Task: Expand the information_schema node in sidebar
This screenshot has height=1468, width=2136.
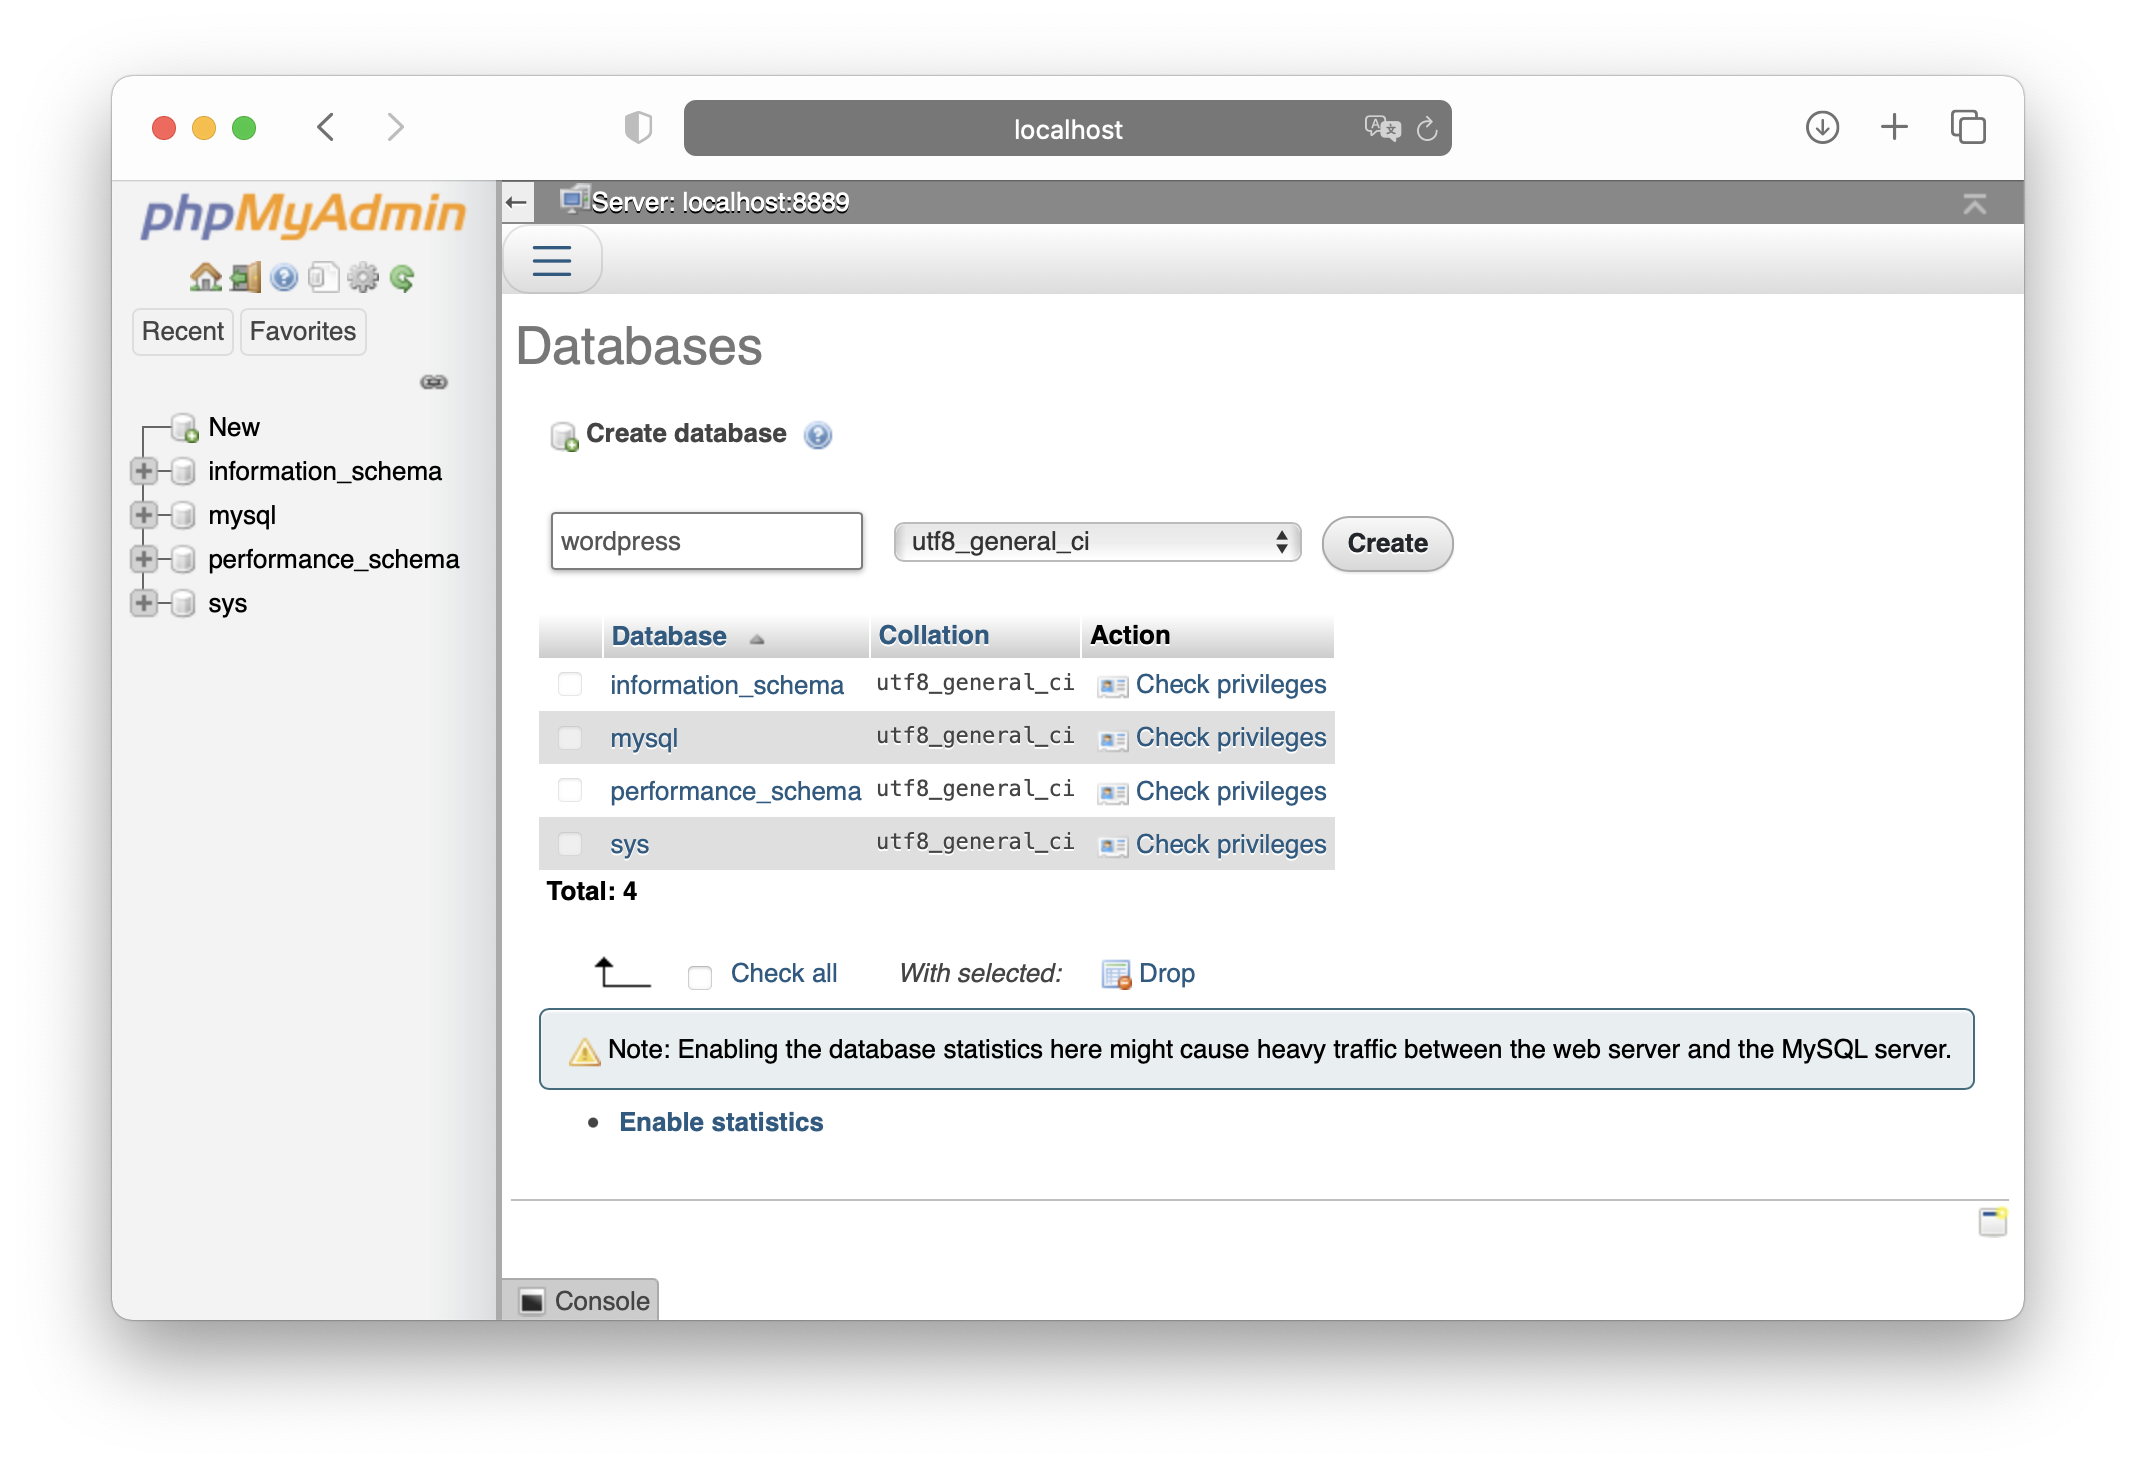Action: coord(143,471)
